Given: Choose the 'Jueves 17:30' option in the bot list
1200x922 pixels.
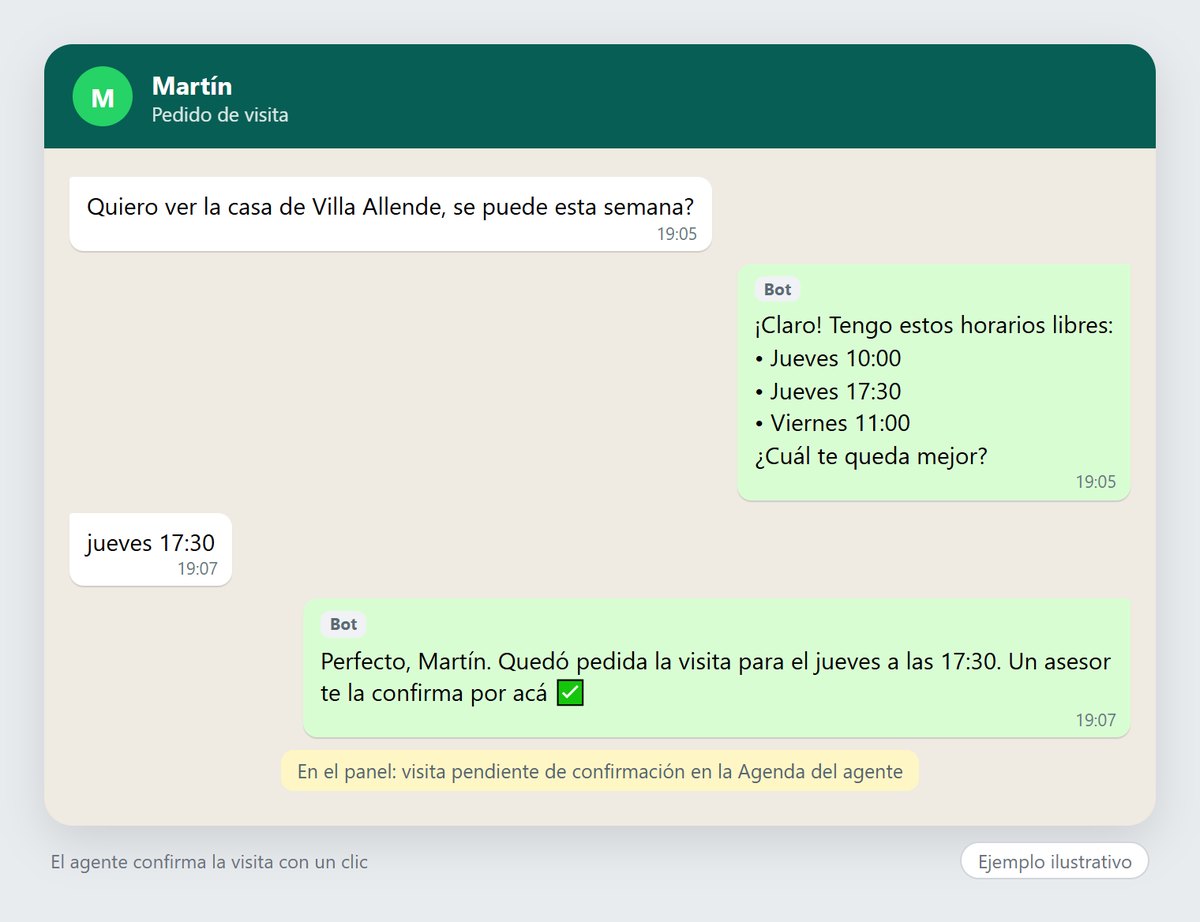Looking at the screenshot, I should point(828,391).
